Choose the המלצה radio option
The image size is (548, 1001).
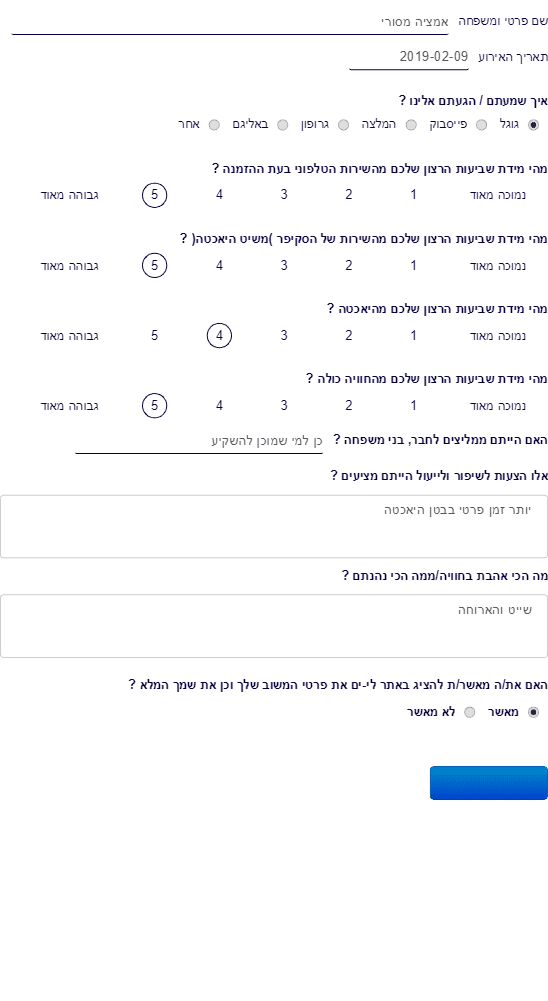[x=411, y=125]
